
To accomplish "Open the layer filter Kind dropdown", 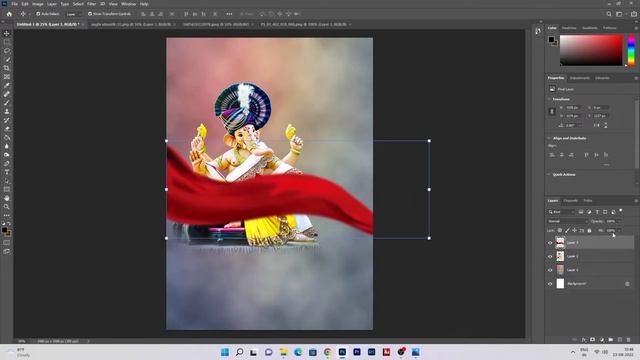I will pyautogui.click(x=561, y=212).
